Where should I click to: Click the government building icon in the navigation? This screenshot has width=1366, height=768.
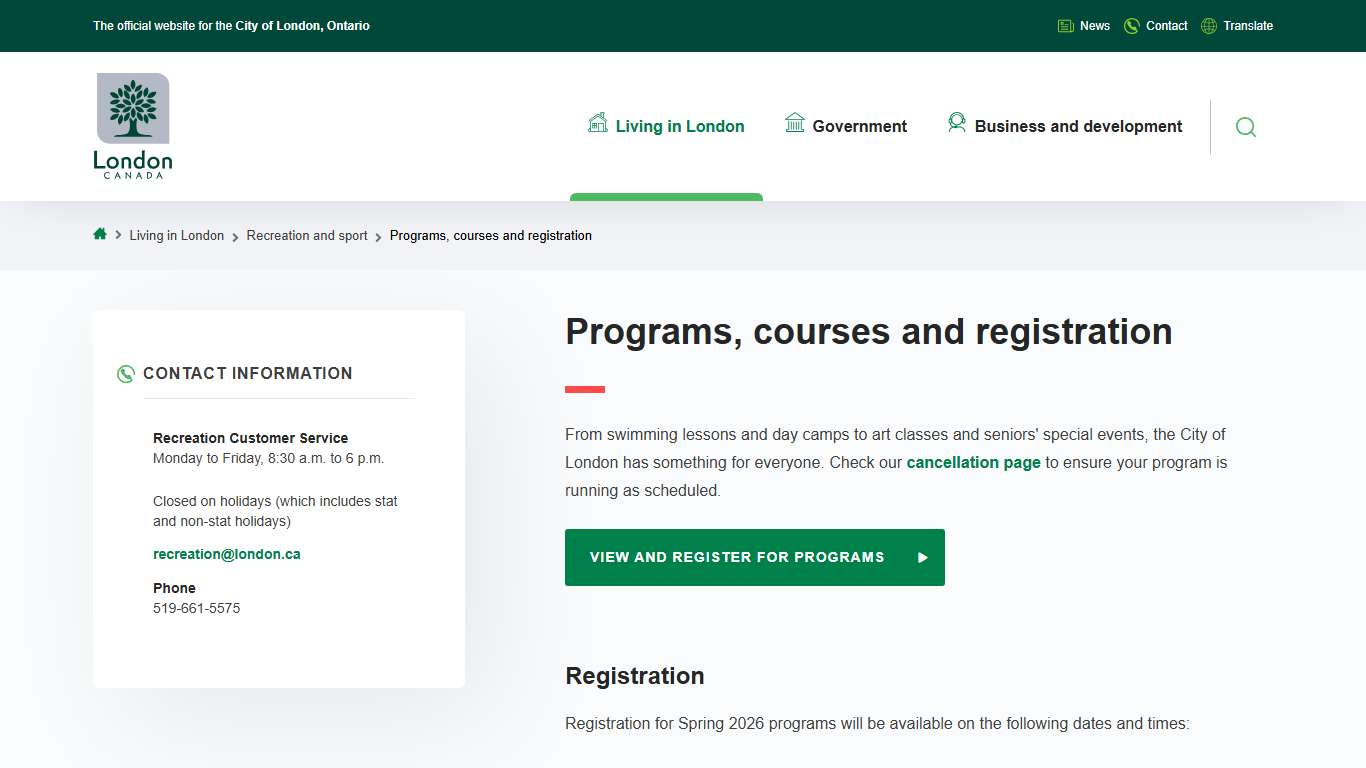(795, 122)
